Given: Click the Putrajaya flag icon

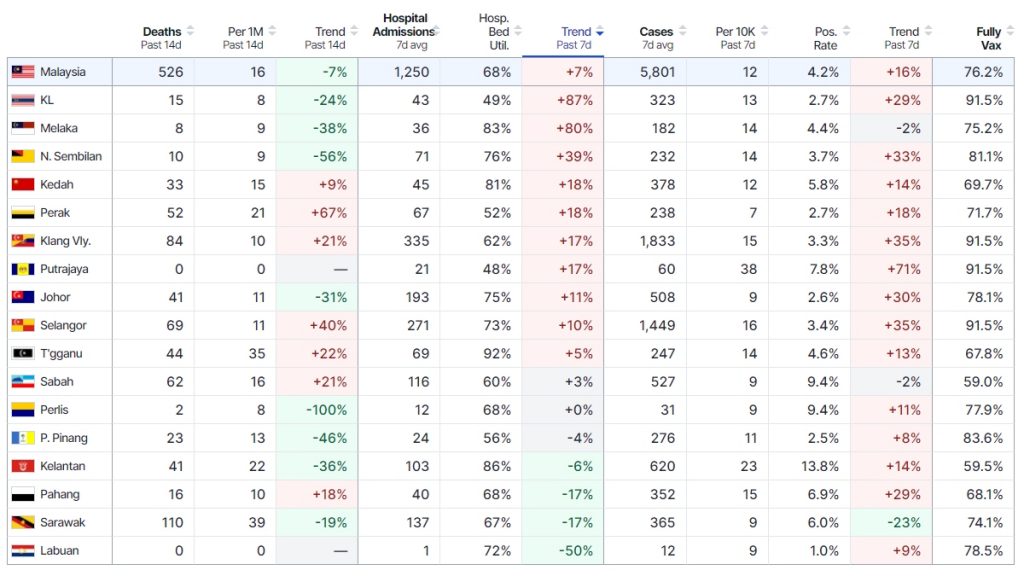Looking at the screenshot, I should tap(22, 269).
